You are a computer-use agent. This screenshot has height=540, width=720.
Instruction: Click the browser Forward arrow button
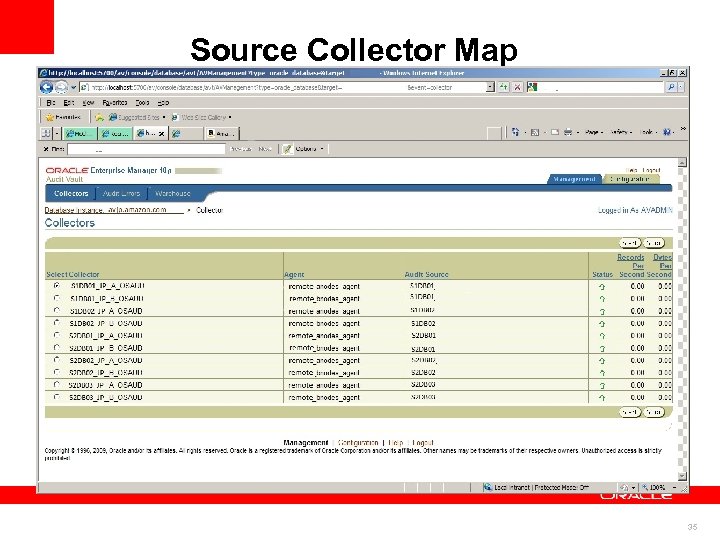(x=61, y=87)
